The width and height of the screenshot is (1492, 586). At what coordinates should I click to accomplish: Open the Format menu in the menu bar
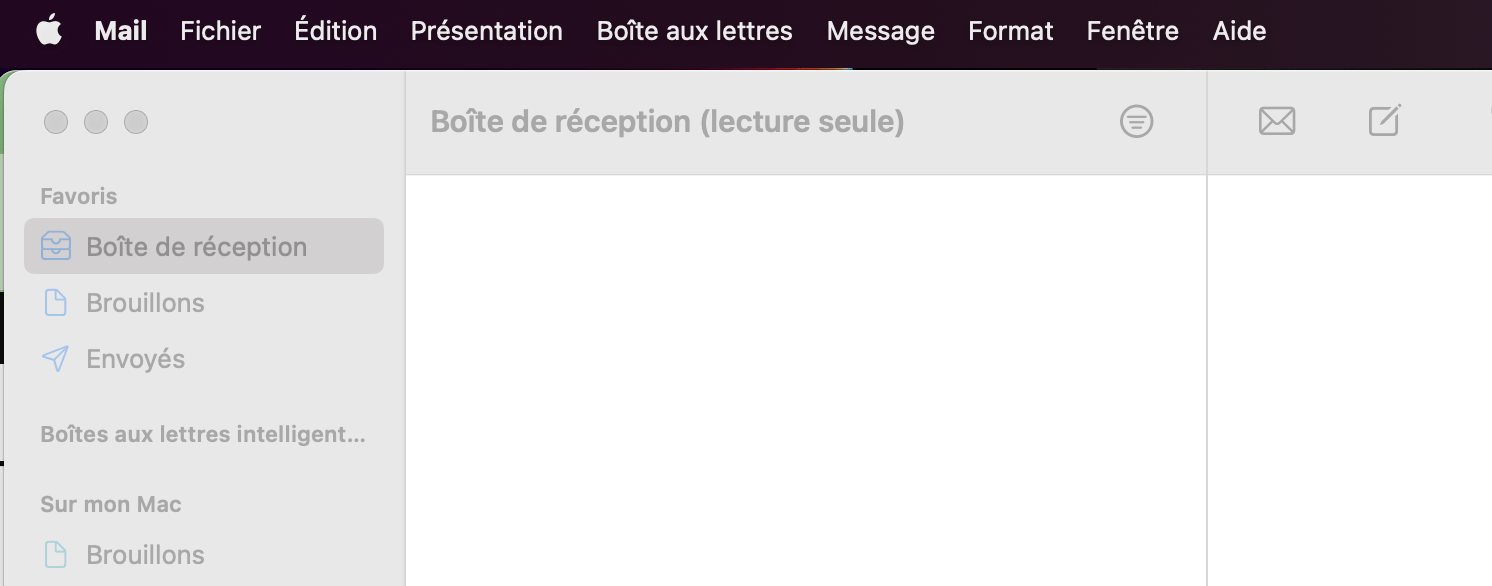tap(1010, 30)
